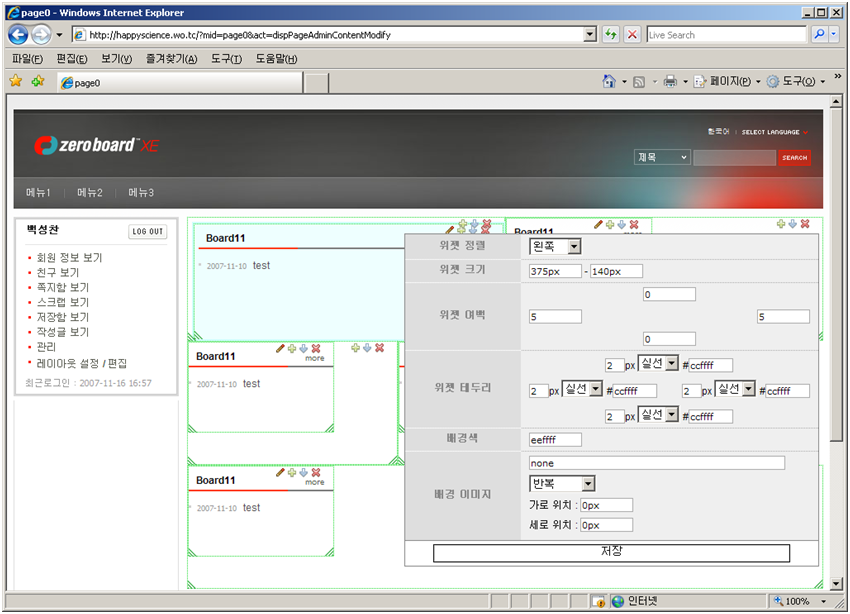Open the top border style 실선 dropdown
Screen dimensions: 850x614
(x=658, y=363)
